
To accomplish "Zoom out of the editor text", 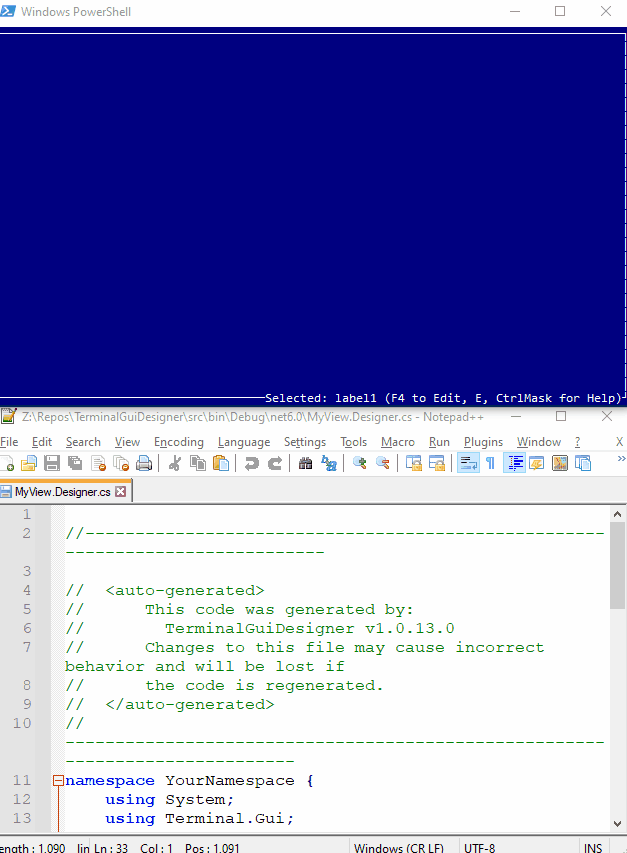I will [382, 463].
